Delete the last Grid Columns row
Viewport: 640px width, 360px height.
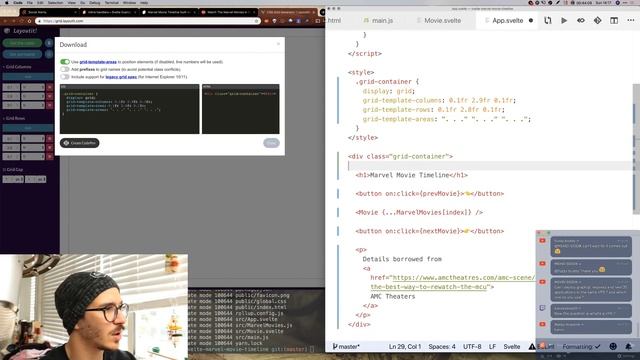(50, 105)
